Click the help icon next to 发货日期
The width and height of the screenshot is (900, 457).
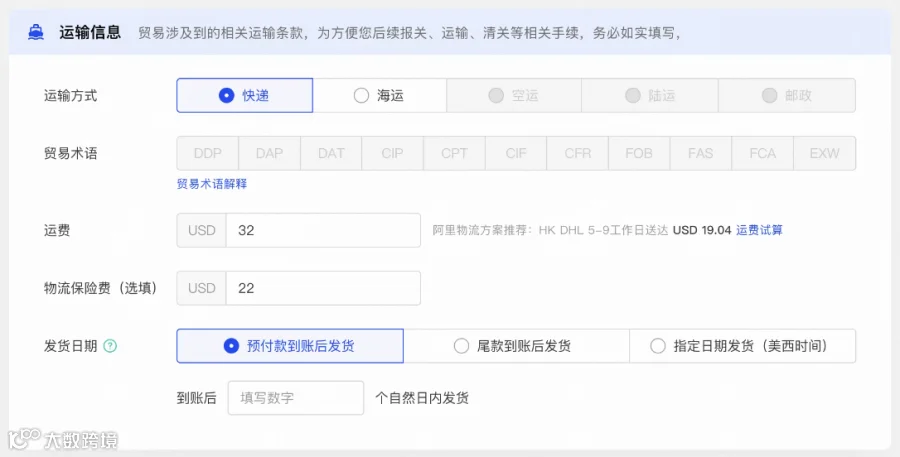coord(110,346)
